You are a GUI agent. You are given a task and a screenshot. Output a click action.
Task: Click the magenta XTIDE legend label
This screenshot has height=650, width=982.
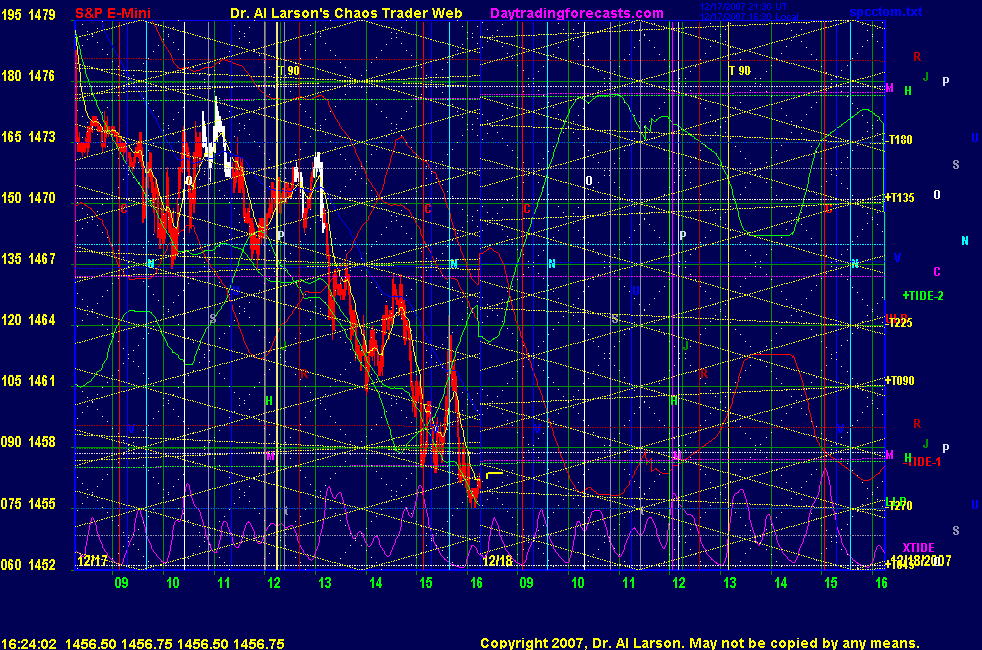[918, 547]
